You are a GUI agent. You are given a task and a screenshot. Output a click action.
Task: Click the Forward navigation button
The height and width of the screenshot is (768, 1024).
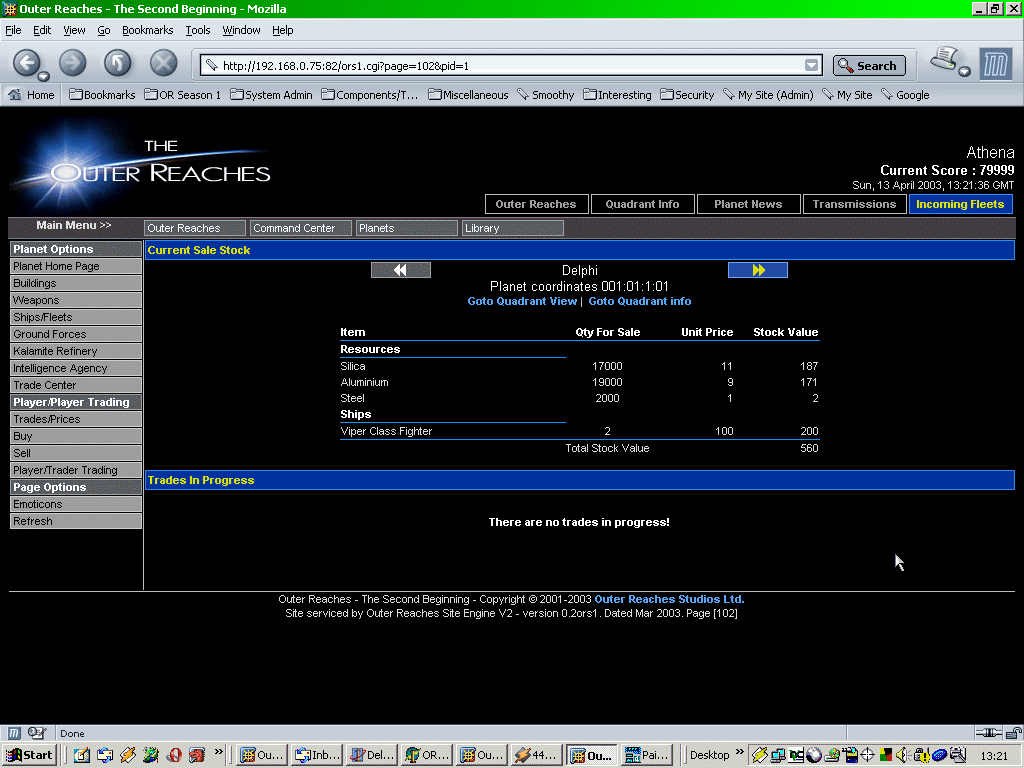[73, 63]
